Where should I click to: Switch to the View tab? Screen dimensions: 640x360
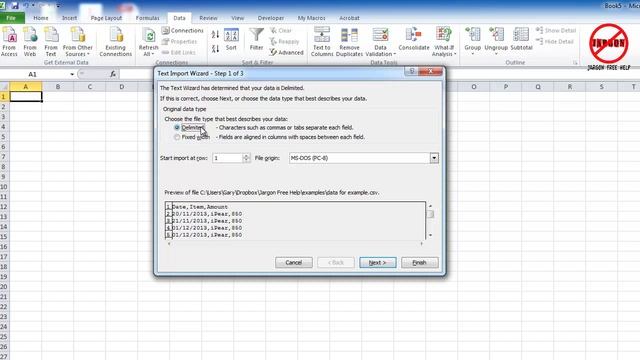click(x=237, y=18)
